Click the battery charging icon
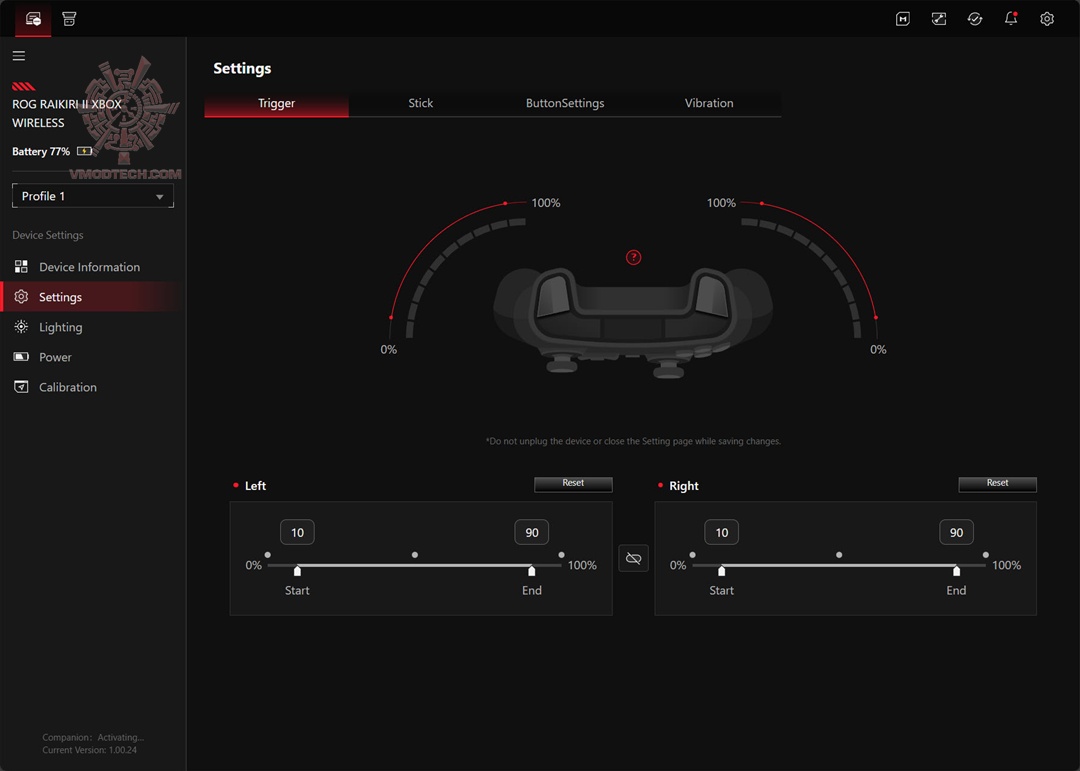The height and width of the screenshot is (771, 1080). [x=84, y=151]
